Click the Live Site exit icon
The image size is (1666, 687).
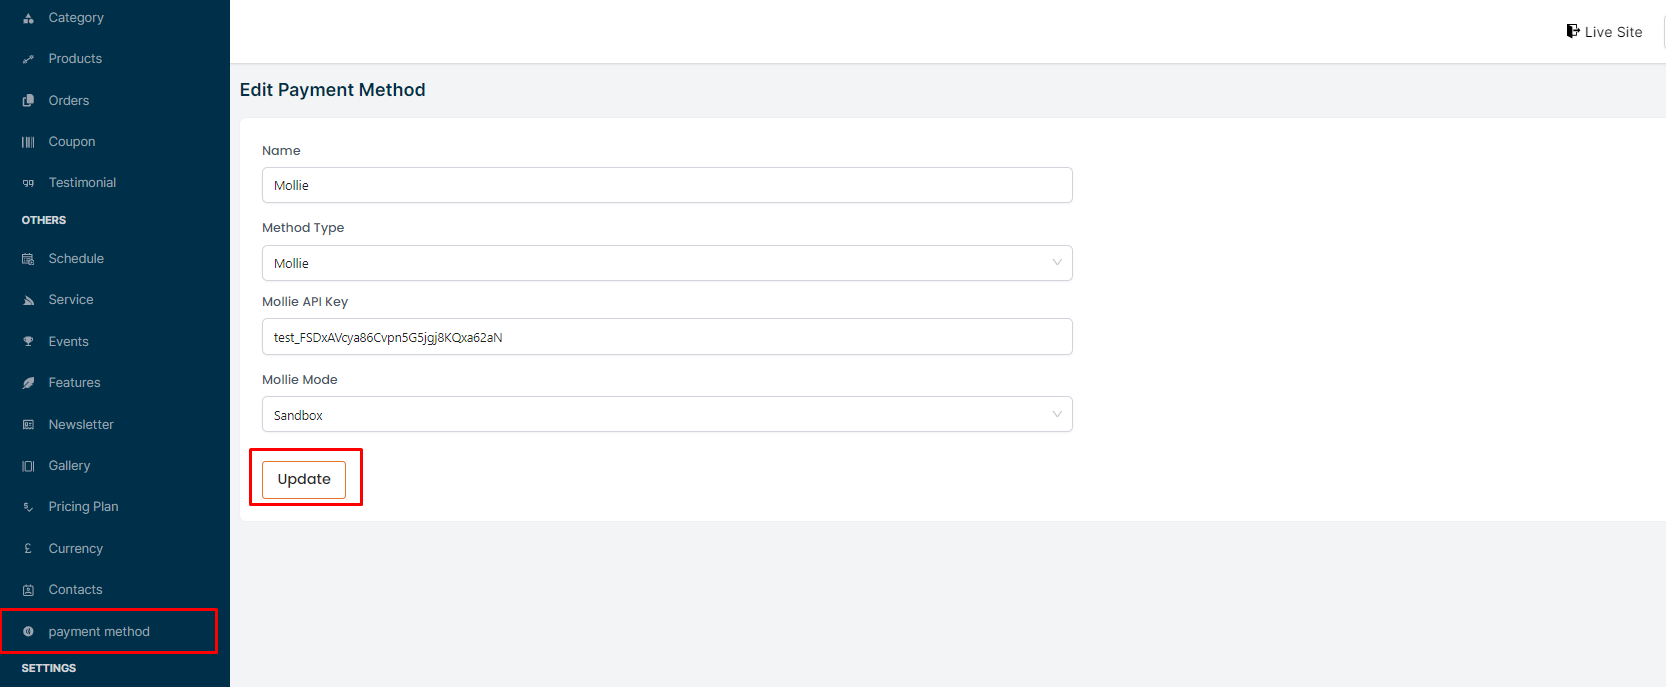click(x=1572, y=32)
